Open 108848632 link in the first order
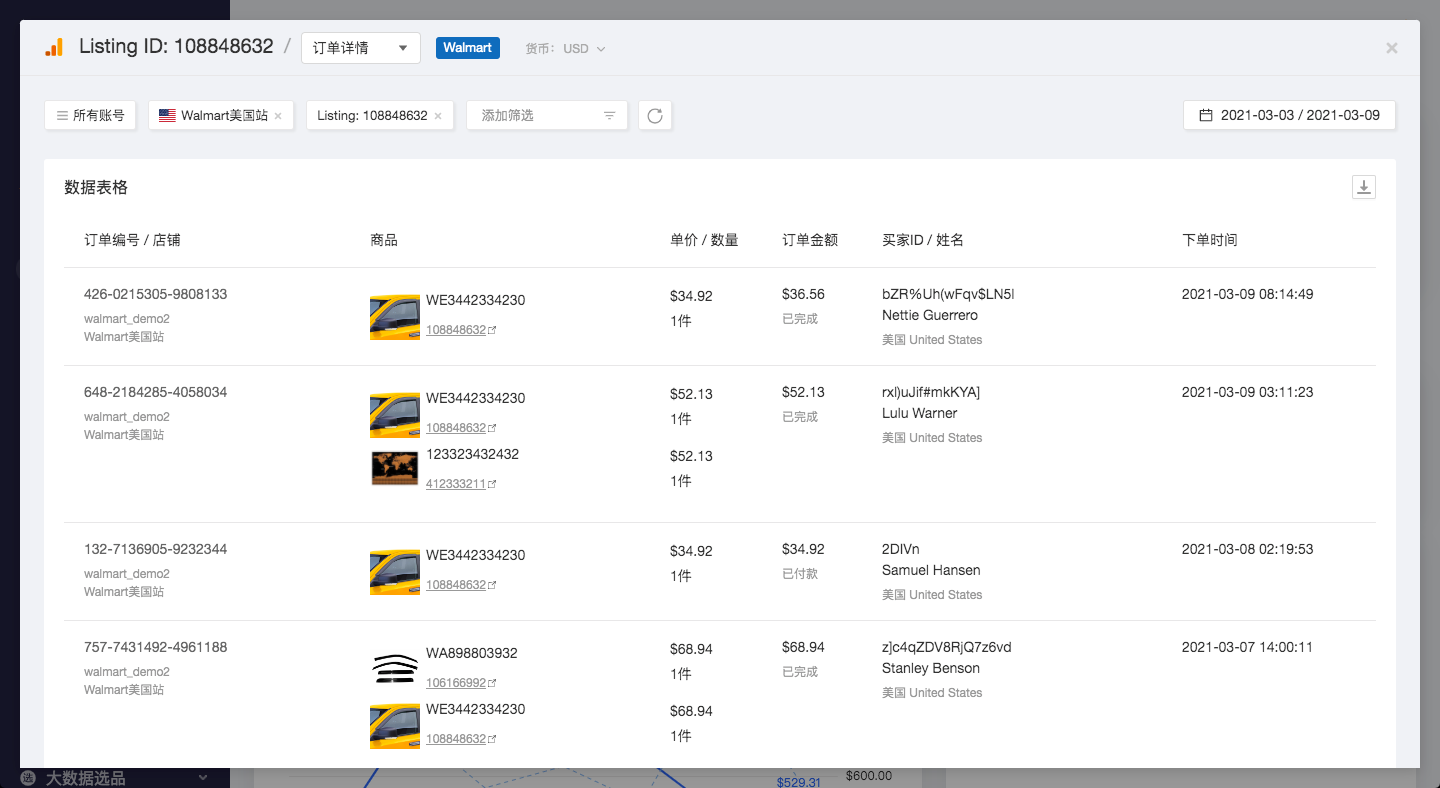This screenshot has height=788, width=1440. [456, 330]
